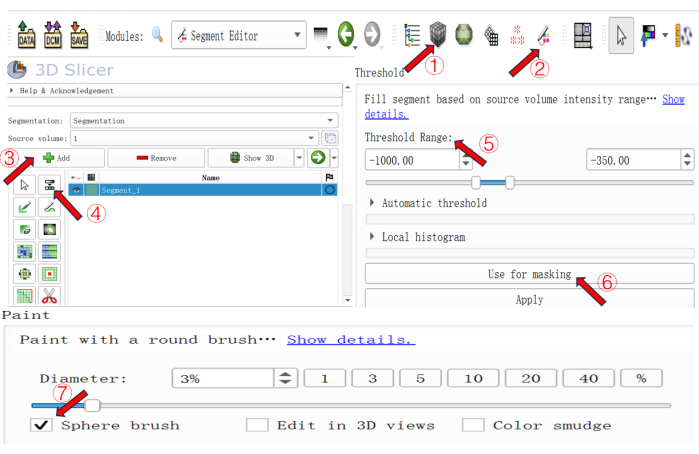Toggle the Sphere brush checkbox
Screen dimensions: 699x454
41,425
